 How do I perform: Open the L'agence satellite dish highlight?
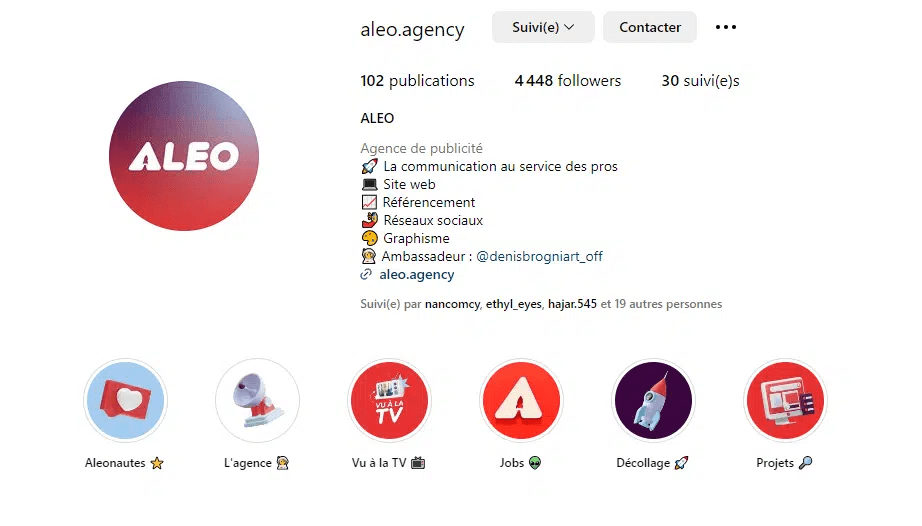tap(258, 401)
